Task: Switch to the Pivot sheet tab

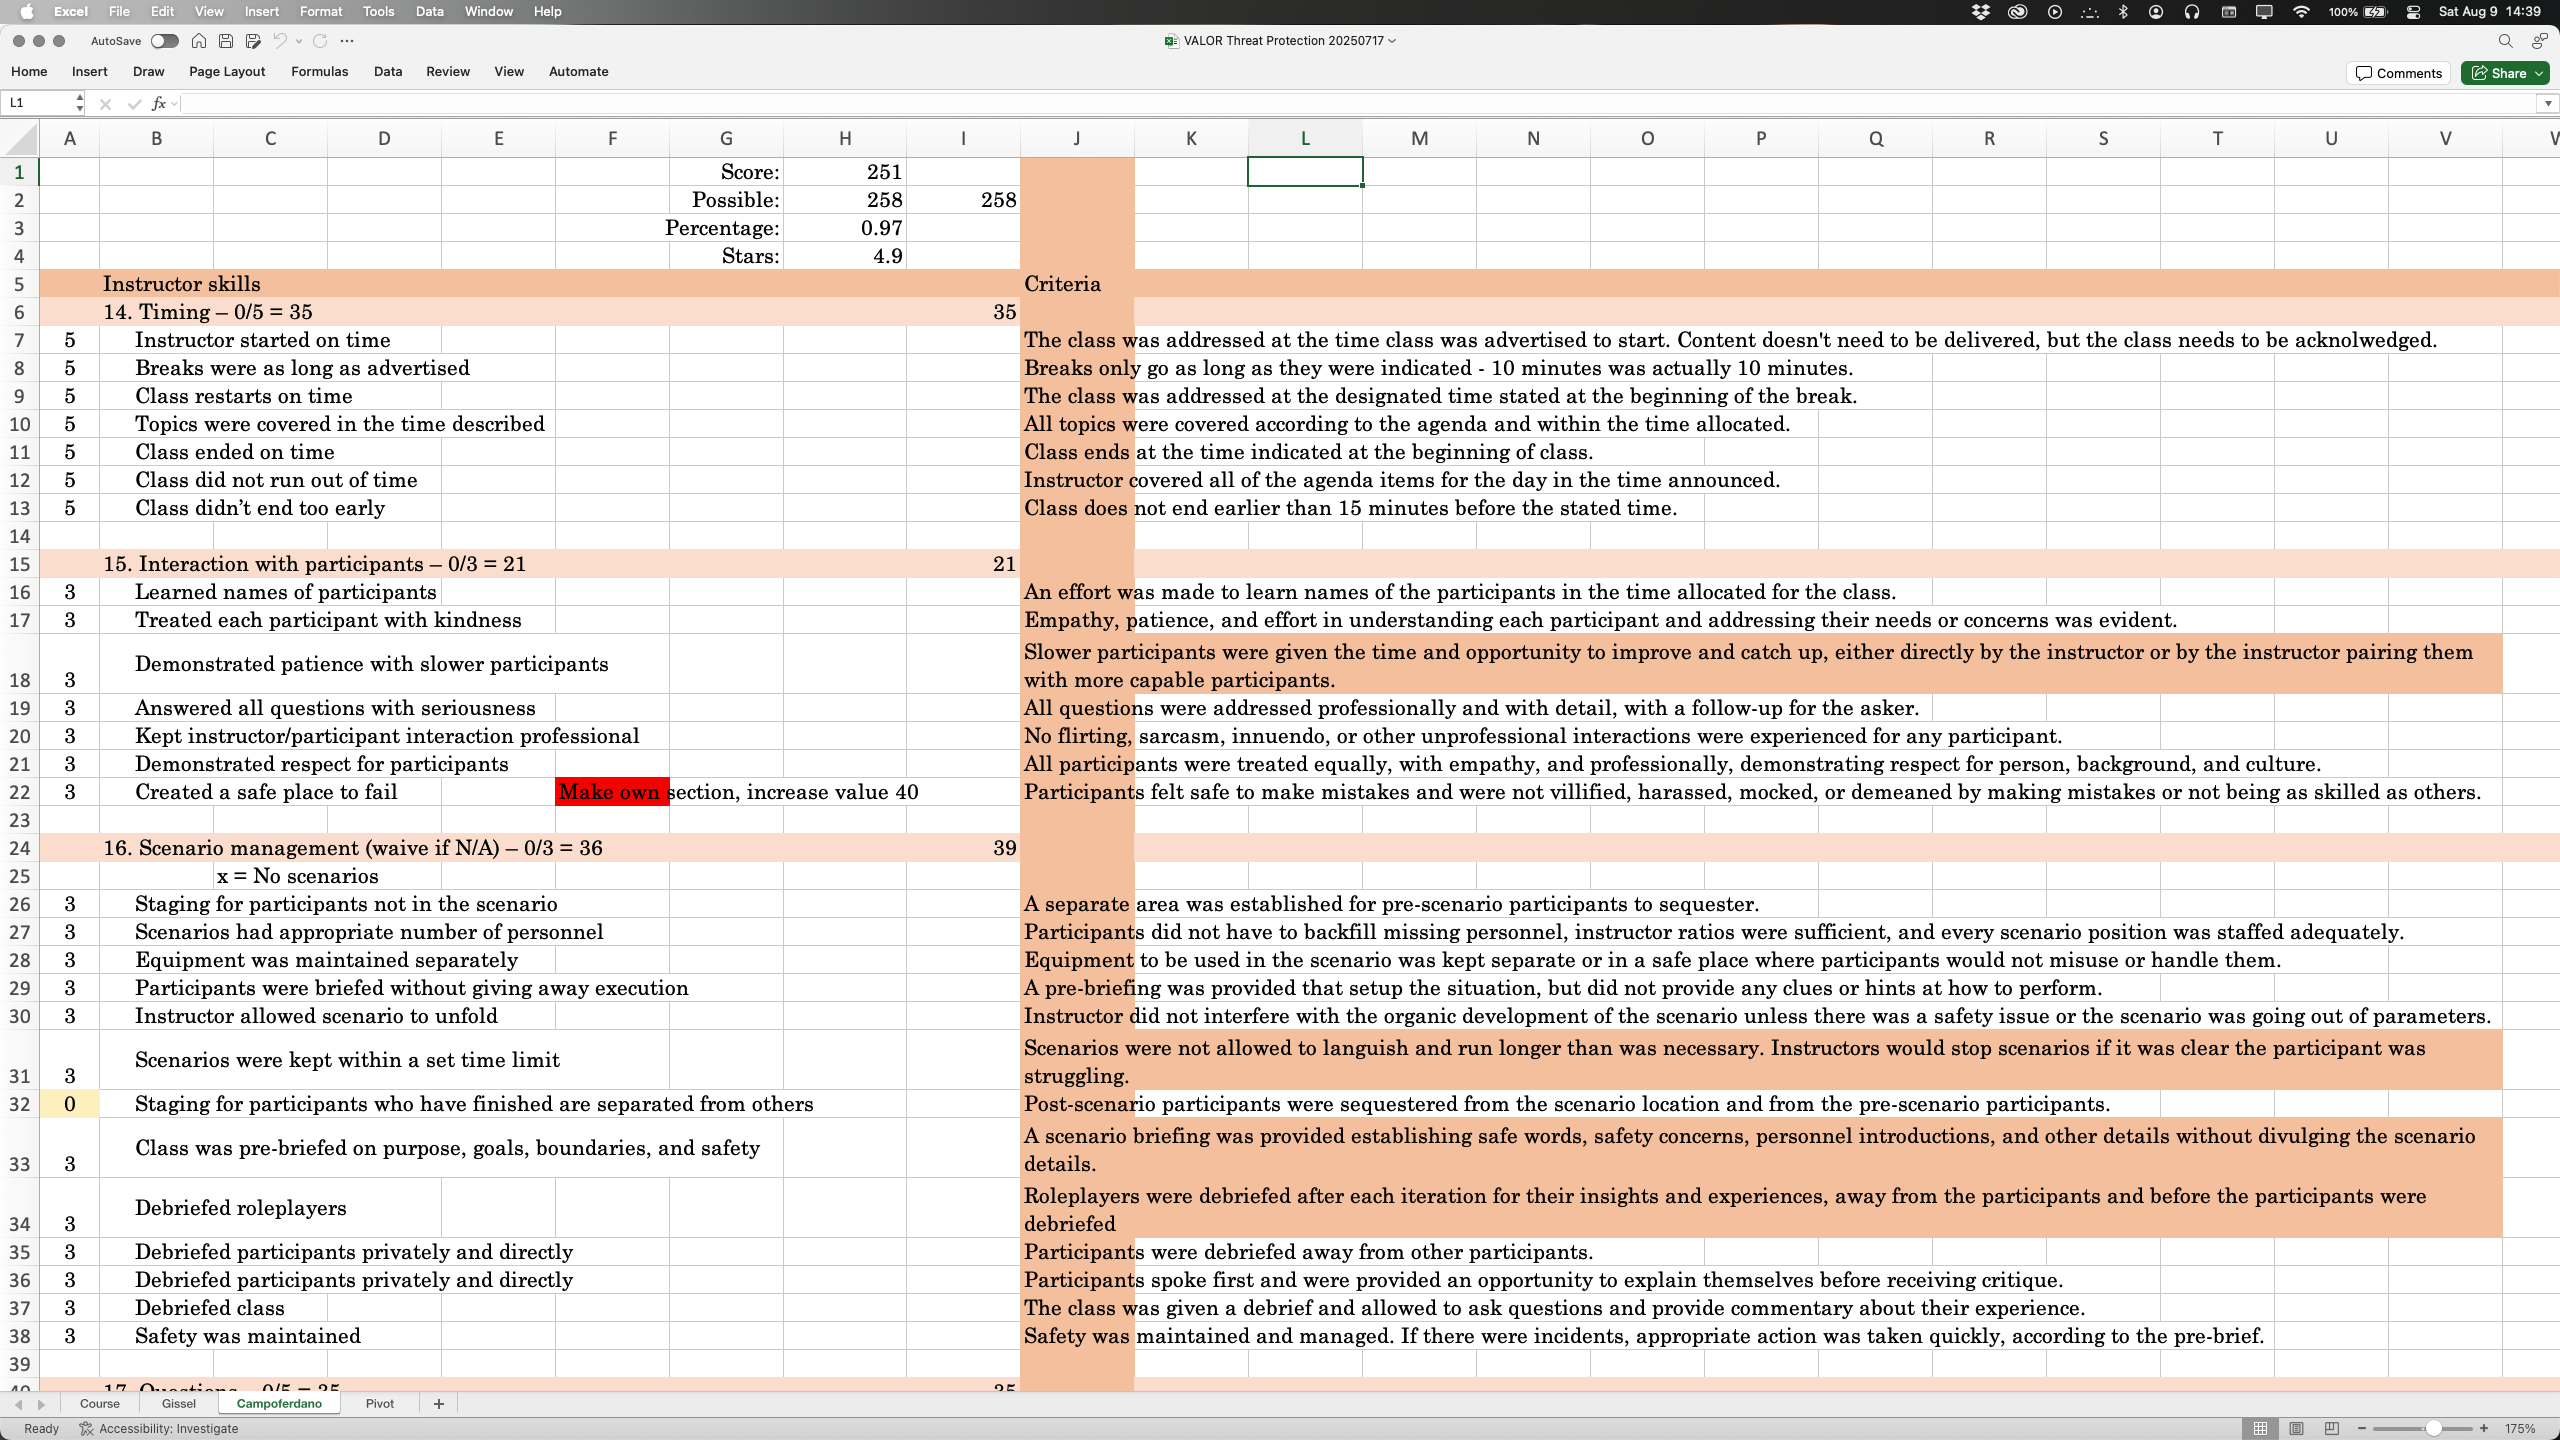Action: click(380, 1403)
